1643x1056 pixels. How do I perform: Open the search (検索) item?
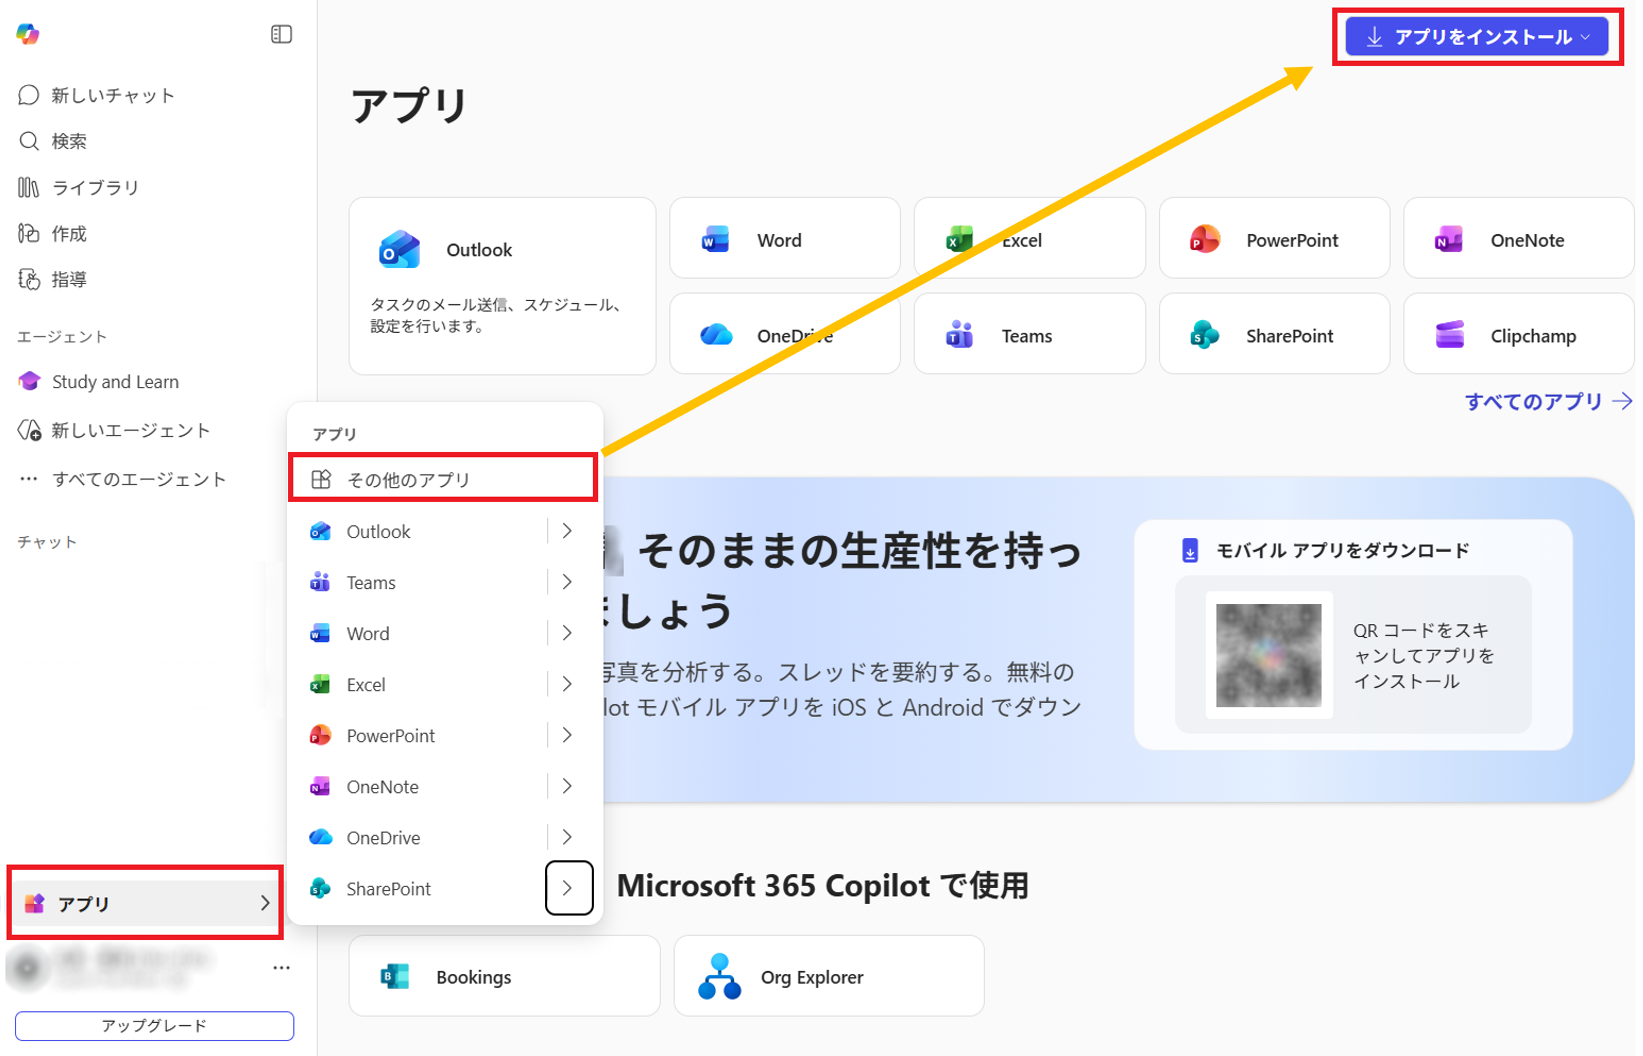53,141
